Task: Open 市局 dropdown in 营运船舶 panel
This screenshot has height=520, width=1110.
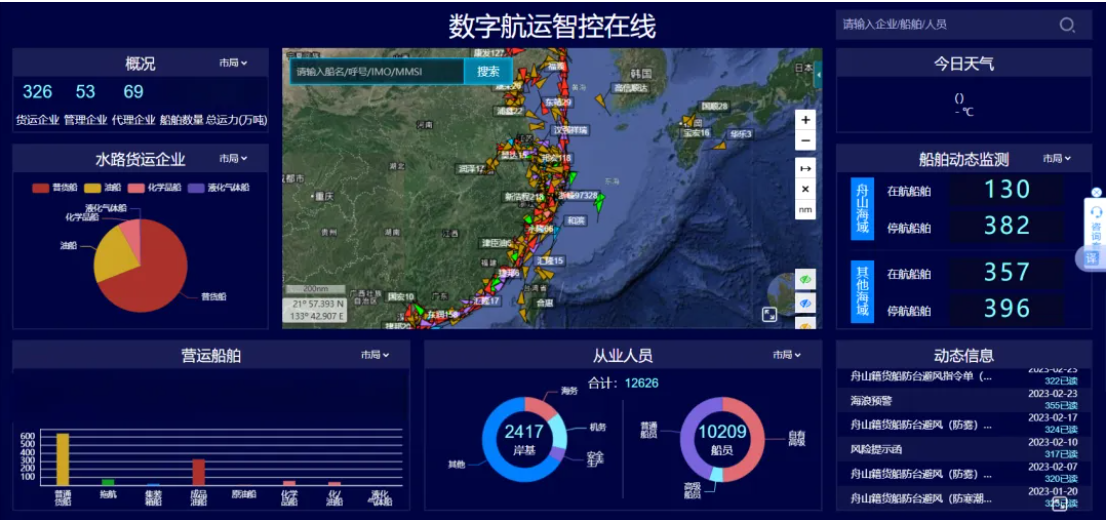Action: pyautogui.click(x=374, y=355)
